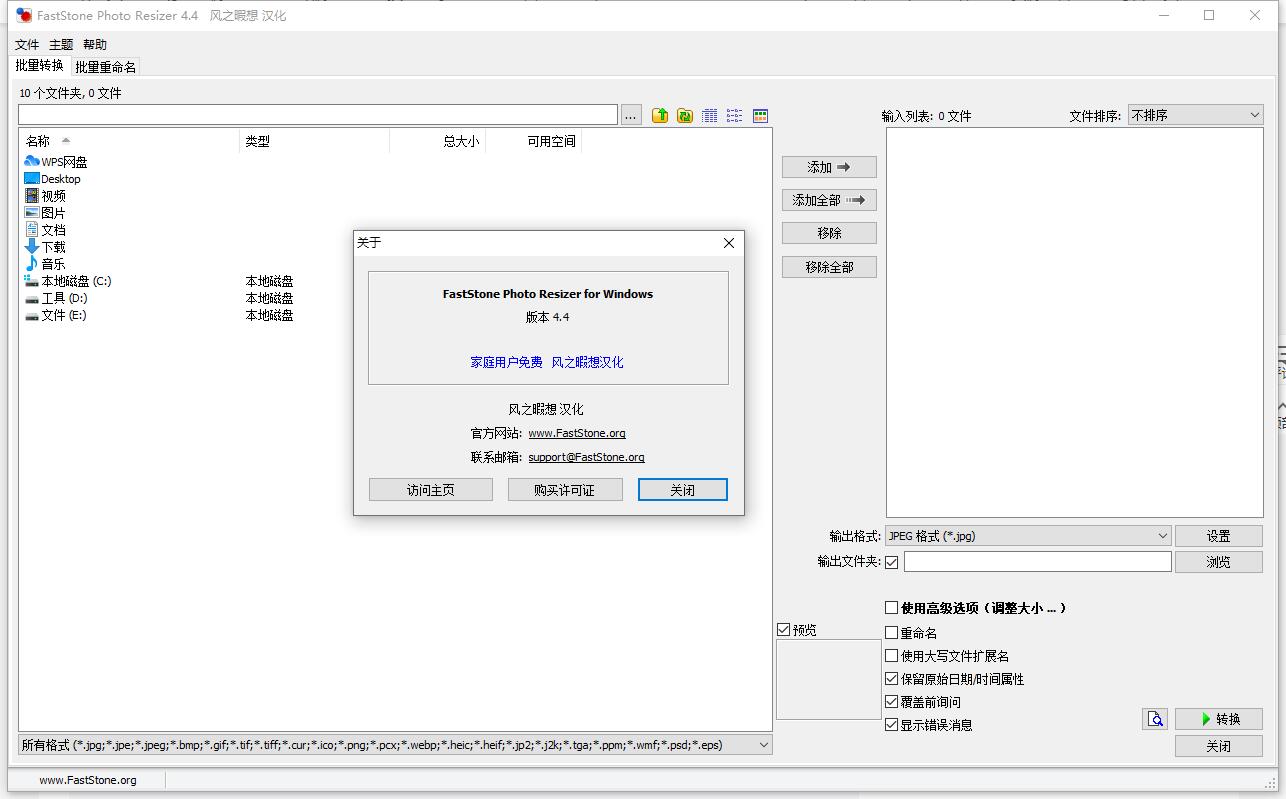
Task: Click status bar www.FastStone.org text
Action: (88, 780)
